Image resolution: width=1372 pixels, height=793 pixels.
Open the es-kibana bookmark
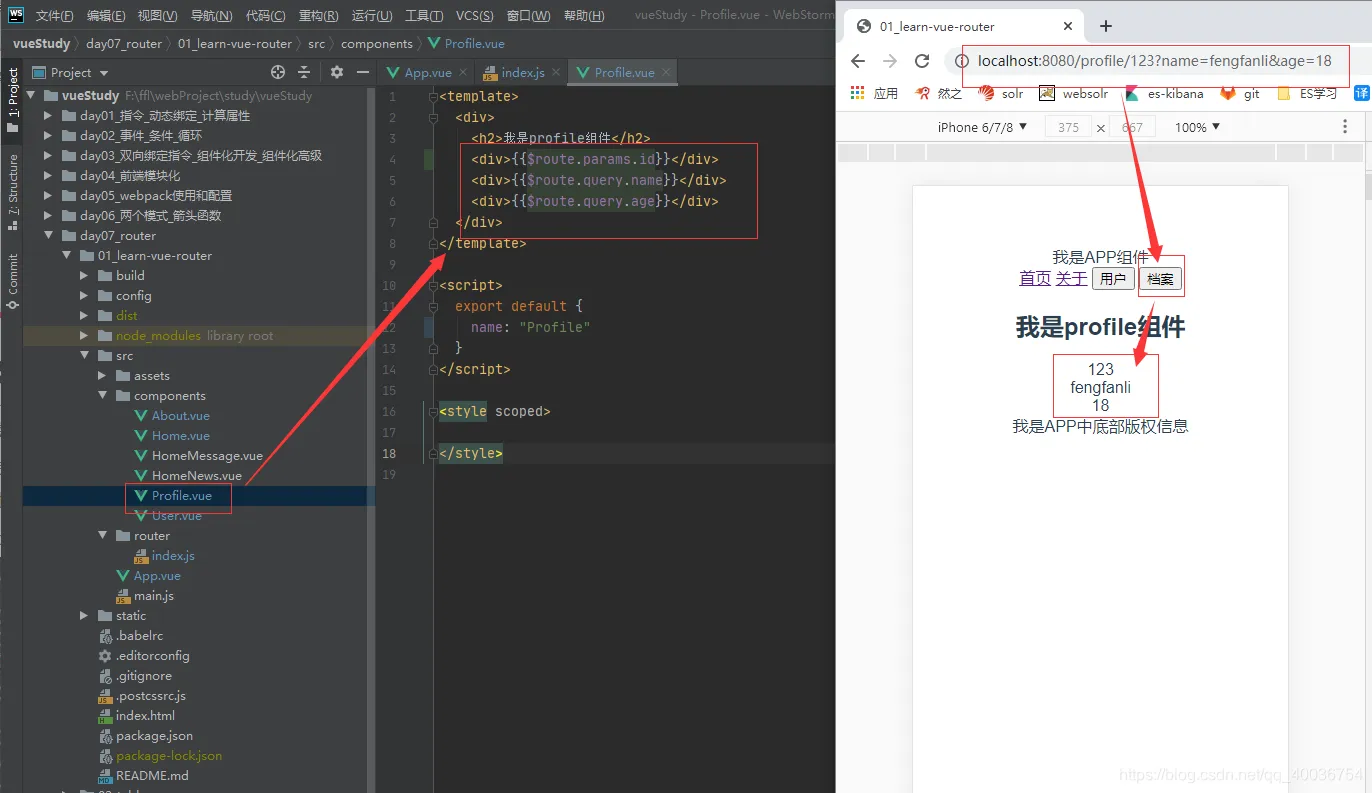[x=1164, y=93]
